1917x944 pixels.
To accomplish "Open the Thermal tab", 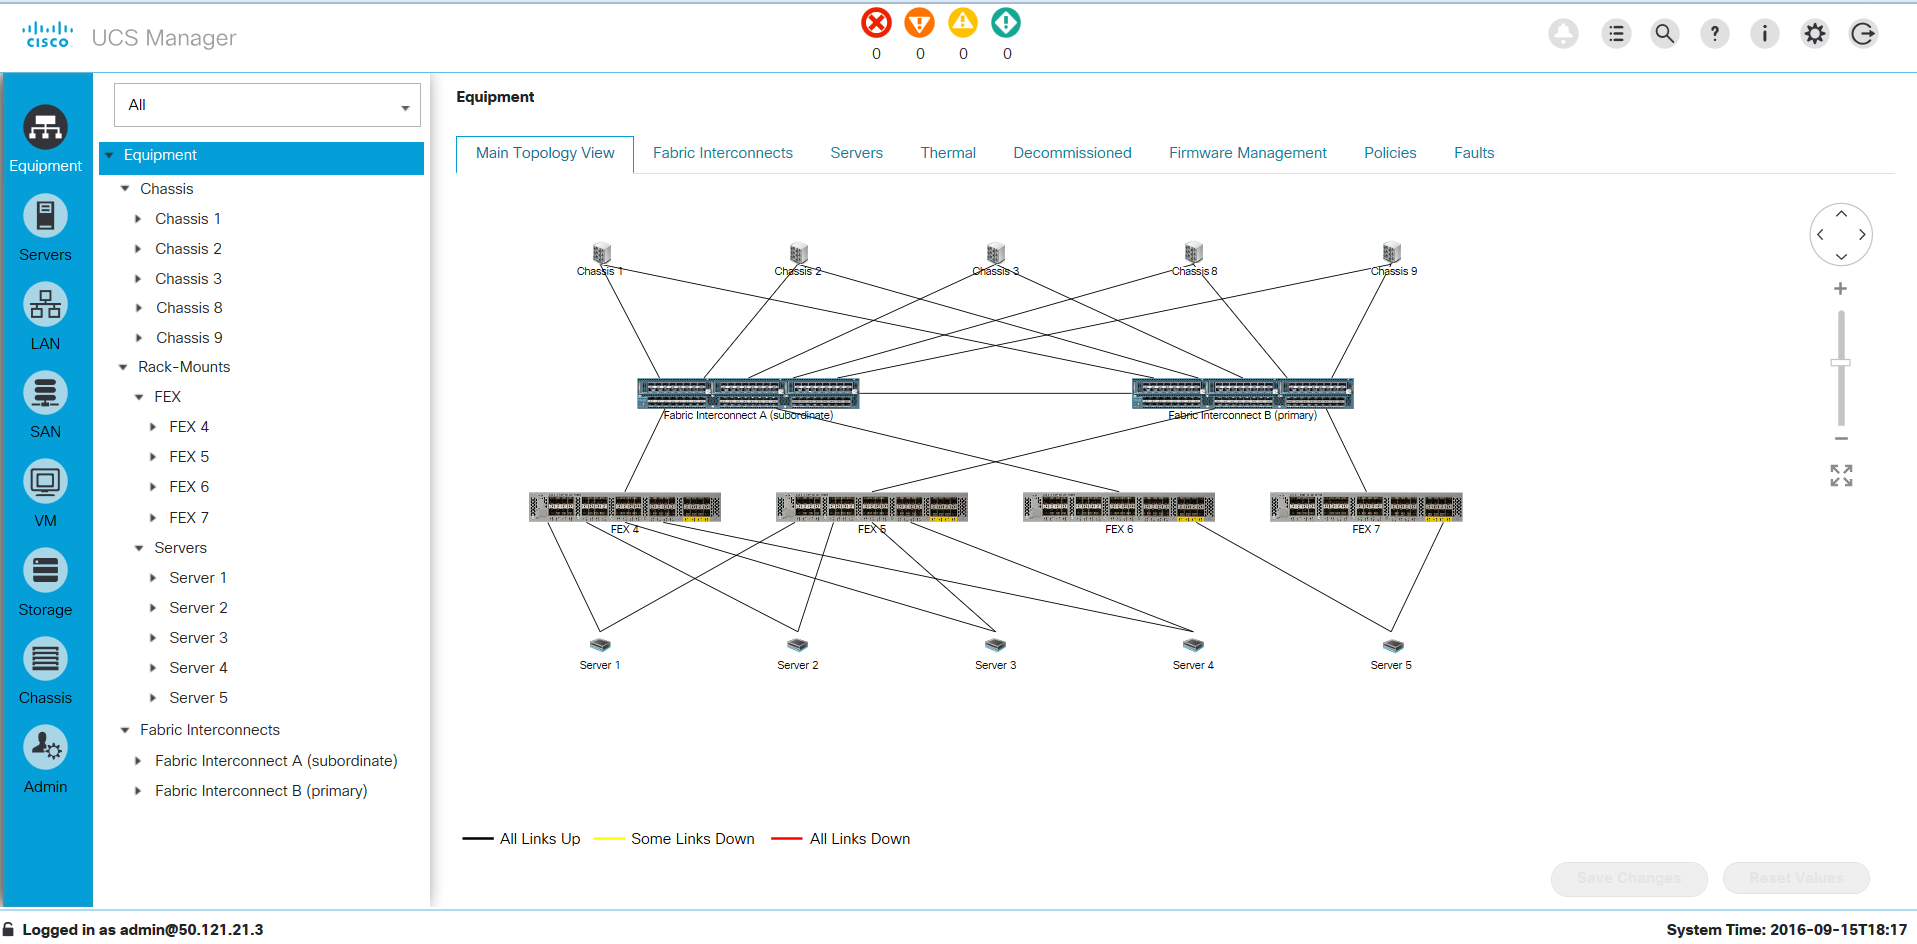I will 947,153.
